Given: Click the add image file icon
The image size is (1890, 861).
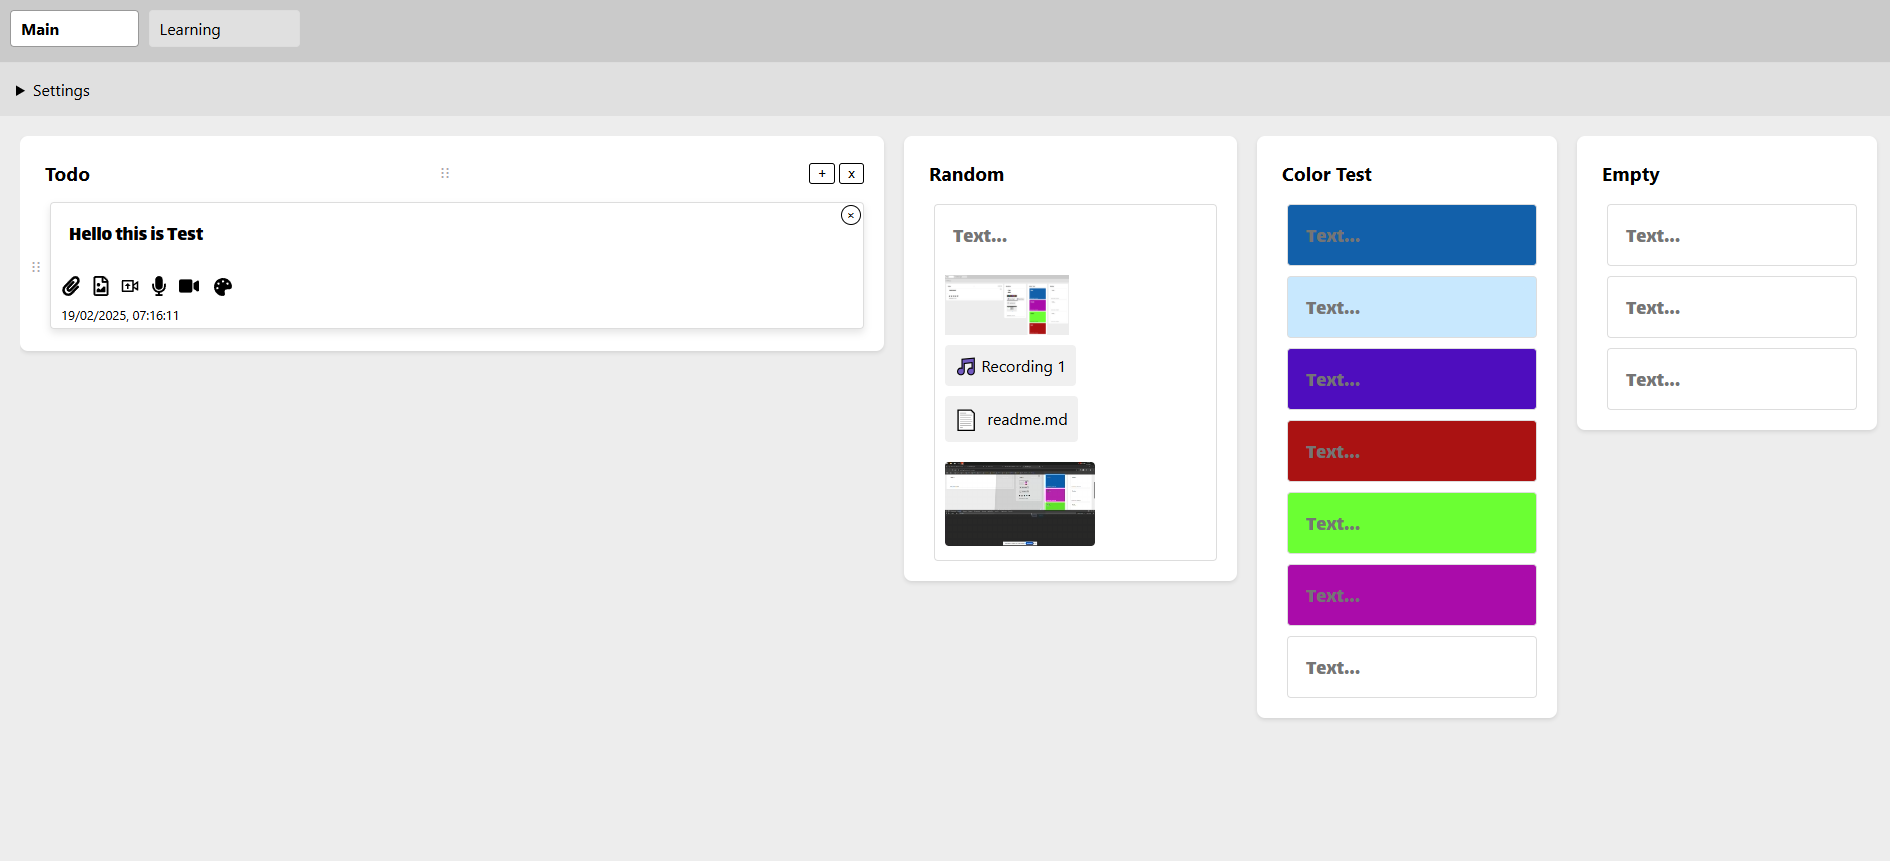Looking at the screenshot, I should click(x=101, y=286).
